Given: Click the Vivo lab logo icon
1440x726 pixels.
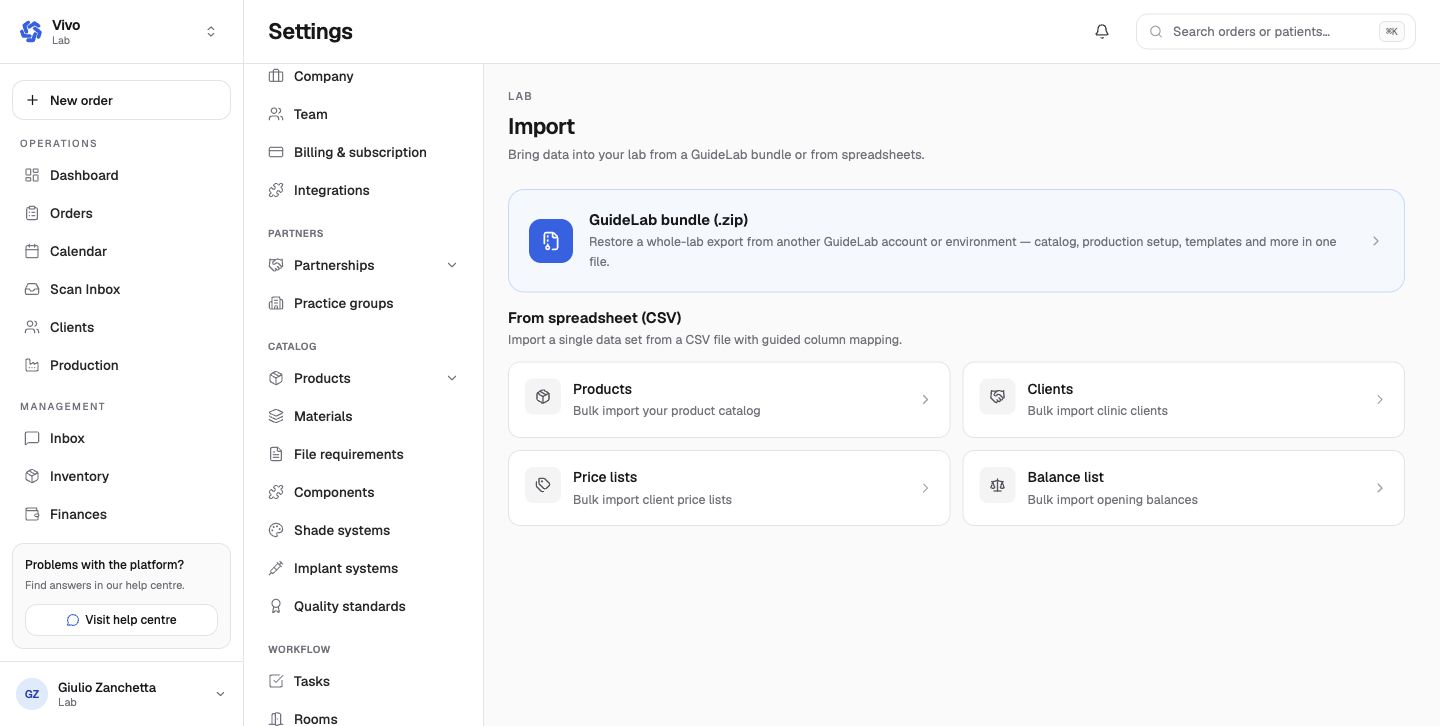Looking at the screenshot, I should coord(31,31).
